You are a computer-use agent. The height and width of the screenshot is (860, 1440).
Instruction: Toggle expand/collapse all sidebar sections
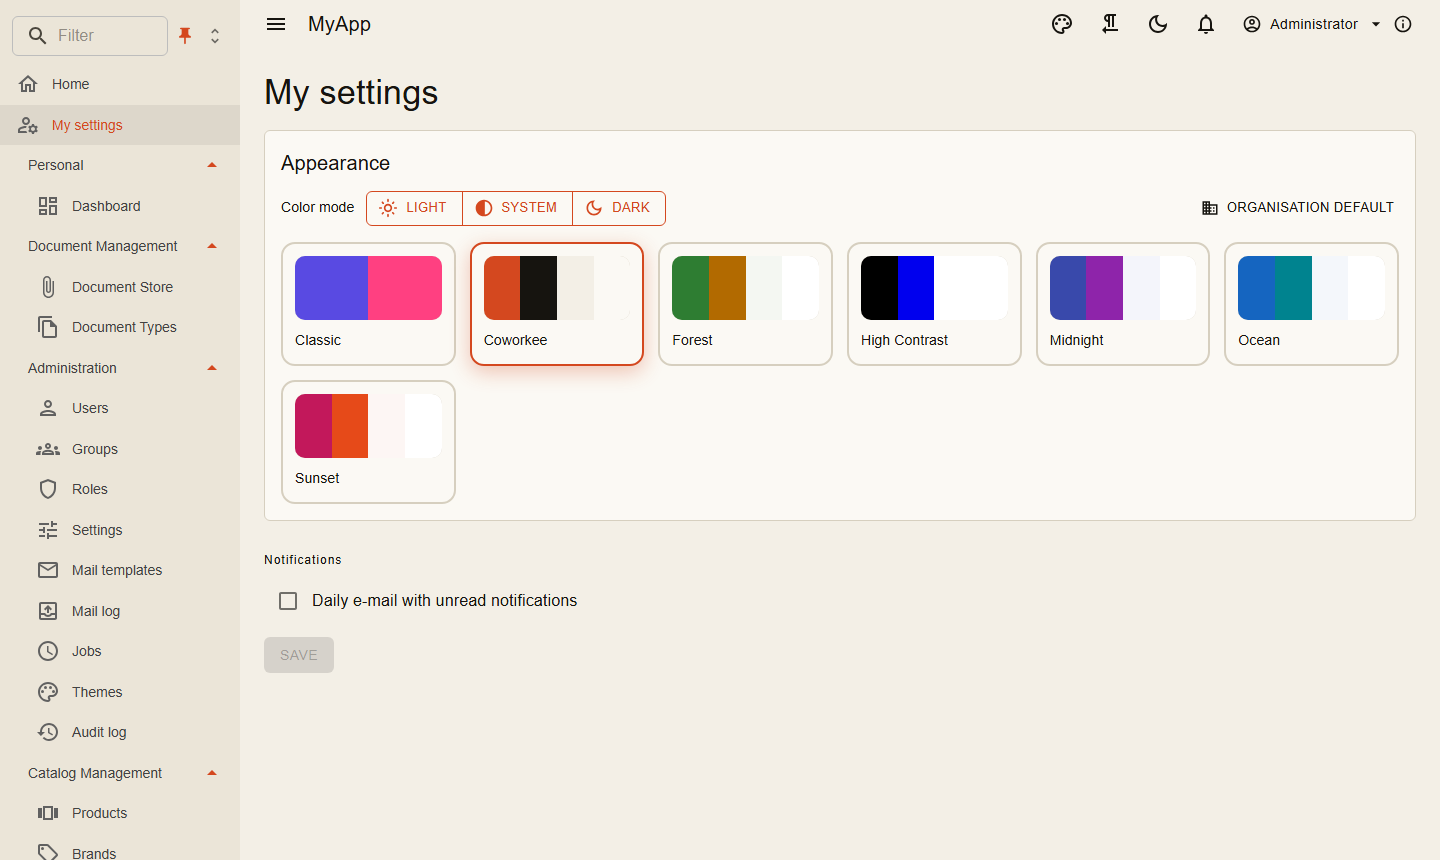coord(215,36)
